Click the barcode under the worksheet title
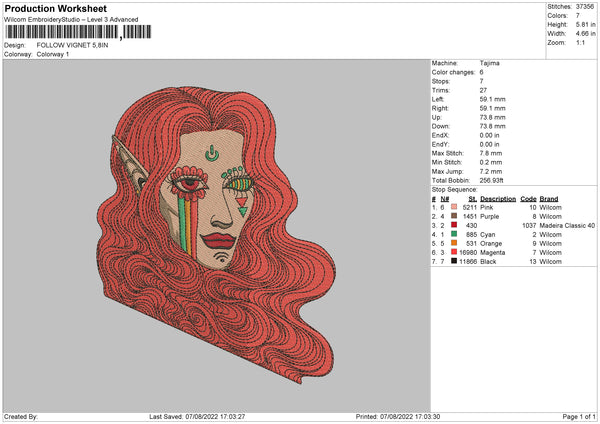Screen dimensions: 600x424 (x=78, y=32)
